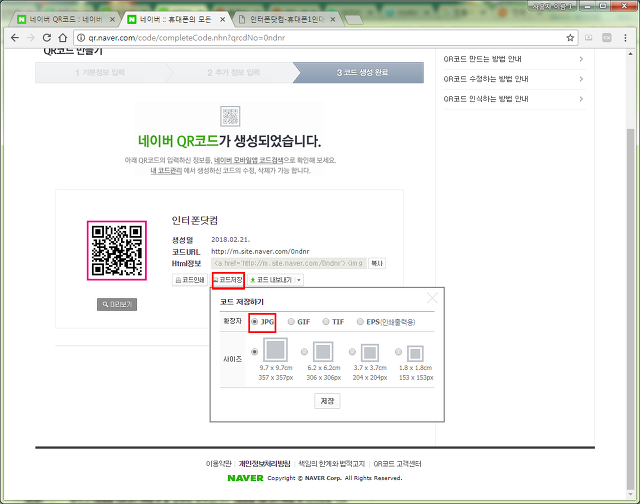Click the 코드인쇄 print button
Viewport: 640px width, 504px height.
[190, 280]
